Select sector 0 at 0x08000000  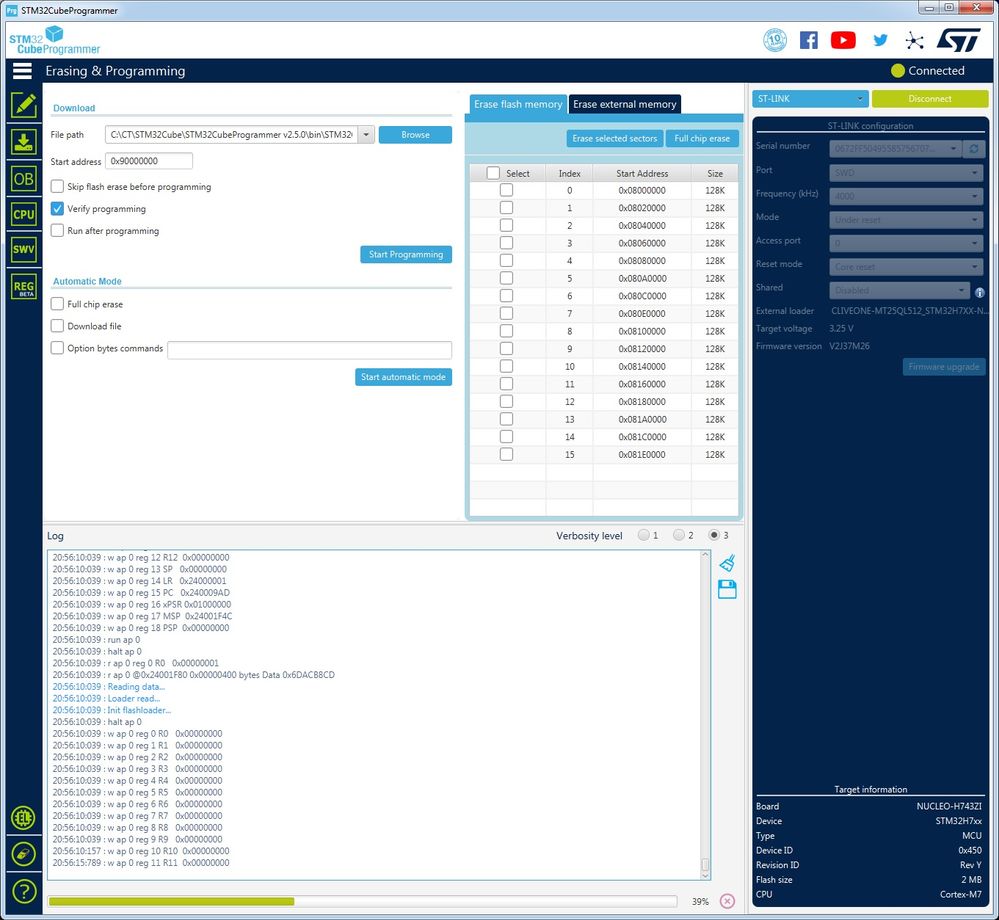coord(507,190)
